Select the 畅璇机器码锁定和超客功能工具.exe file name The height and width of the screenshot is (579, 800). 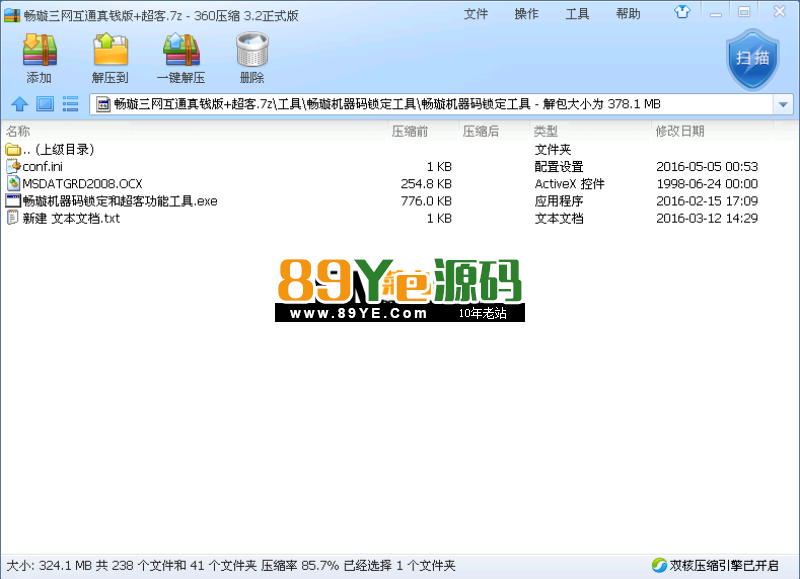click(120, 201)
